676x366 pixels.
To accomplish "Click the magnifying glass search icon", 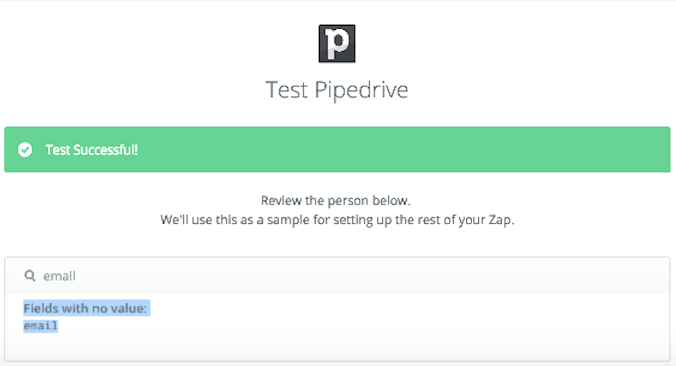I will tap(30, 275).
